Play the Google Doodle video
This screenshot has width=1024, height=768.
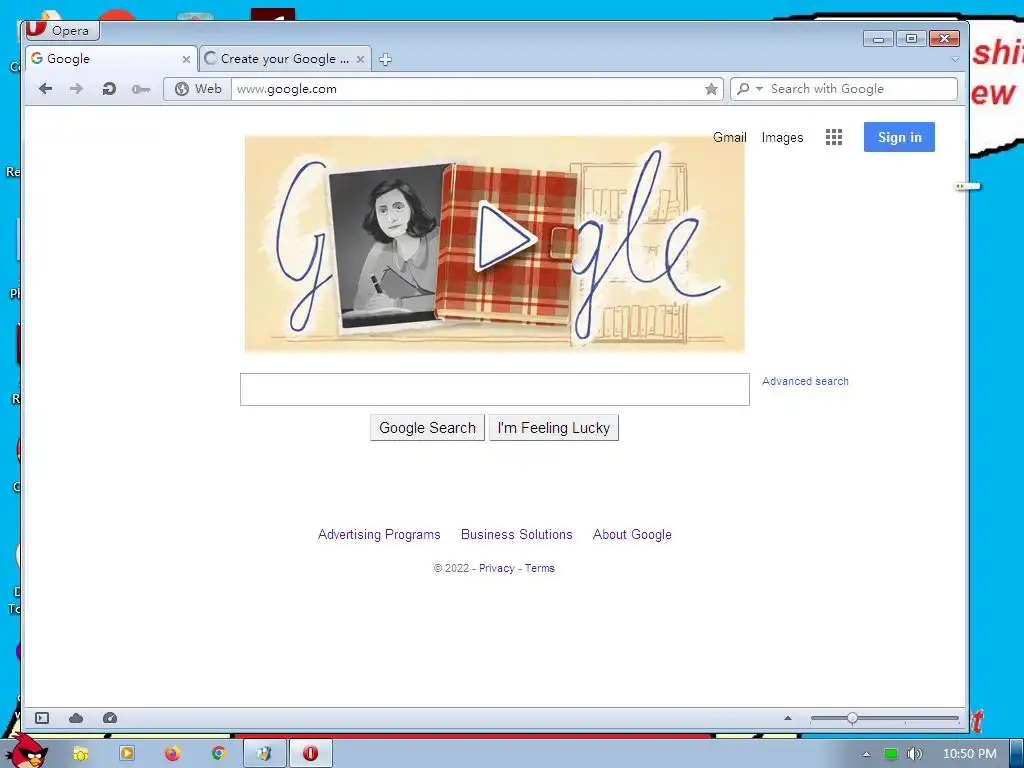tap(504, 236)
